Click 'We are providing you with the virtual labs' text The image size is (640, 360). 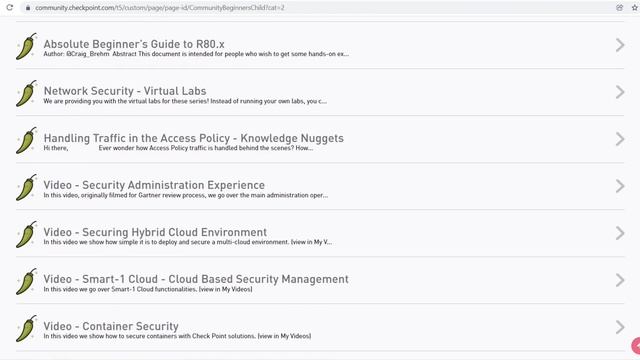pos(185,101)
